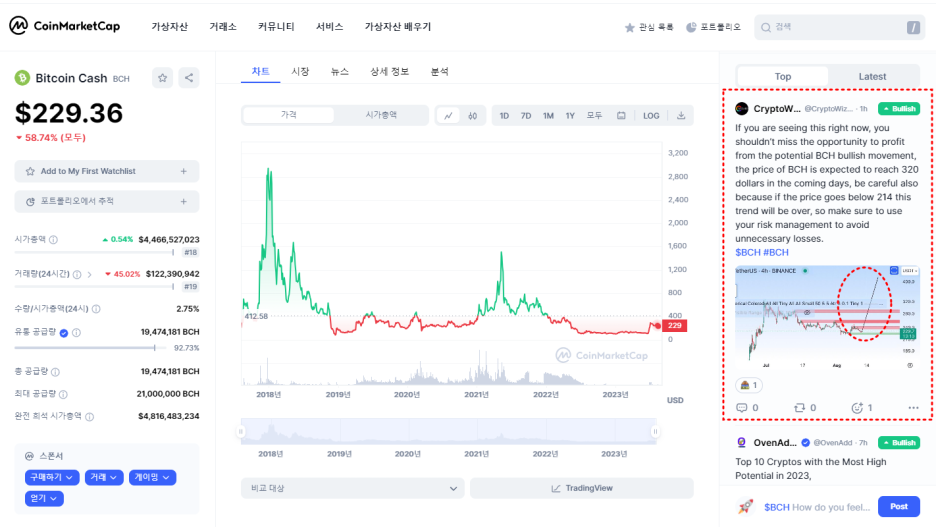Expand Add to My First Watchlist plus

pos(184,171)
